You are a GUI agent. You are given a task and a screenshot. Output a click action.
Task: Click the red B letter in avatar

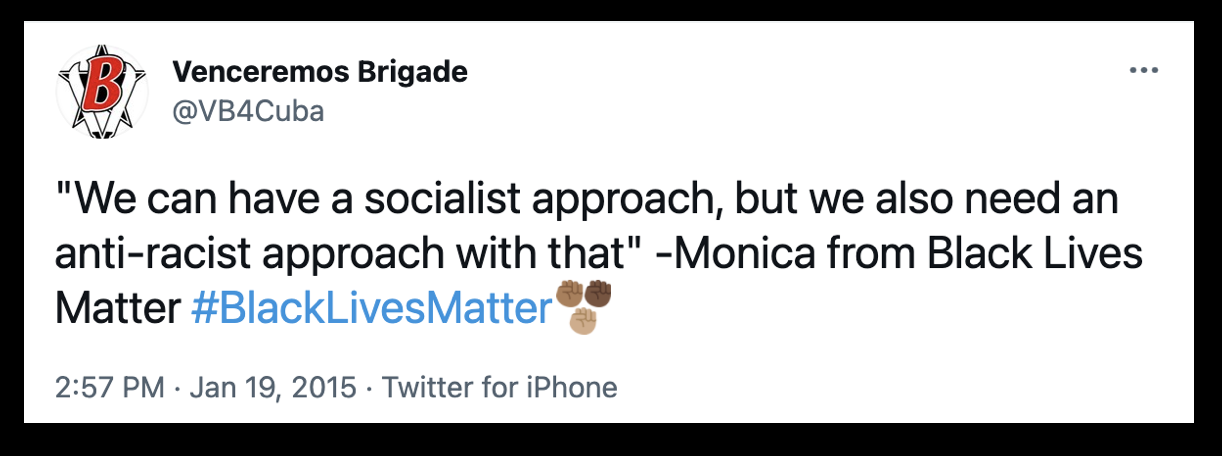(x=98, y=87)
